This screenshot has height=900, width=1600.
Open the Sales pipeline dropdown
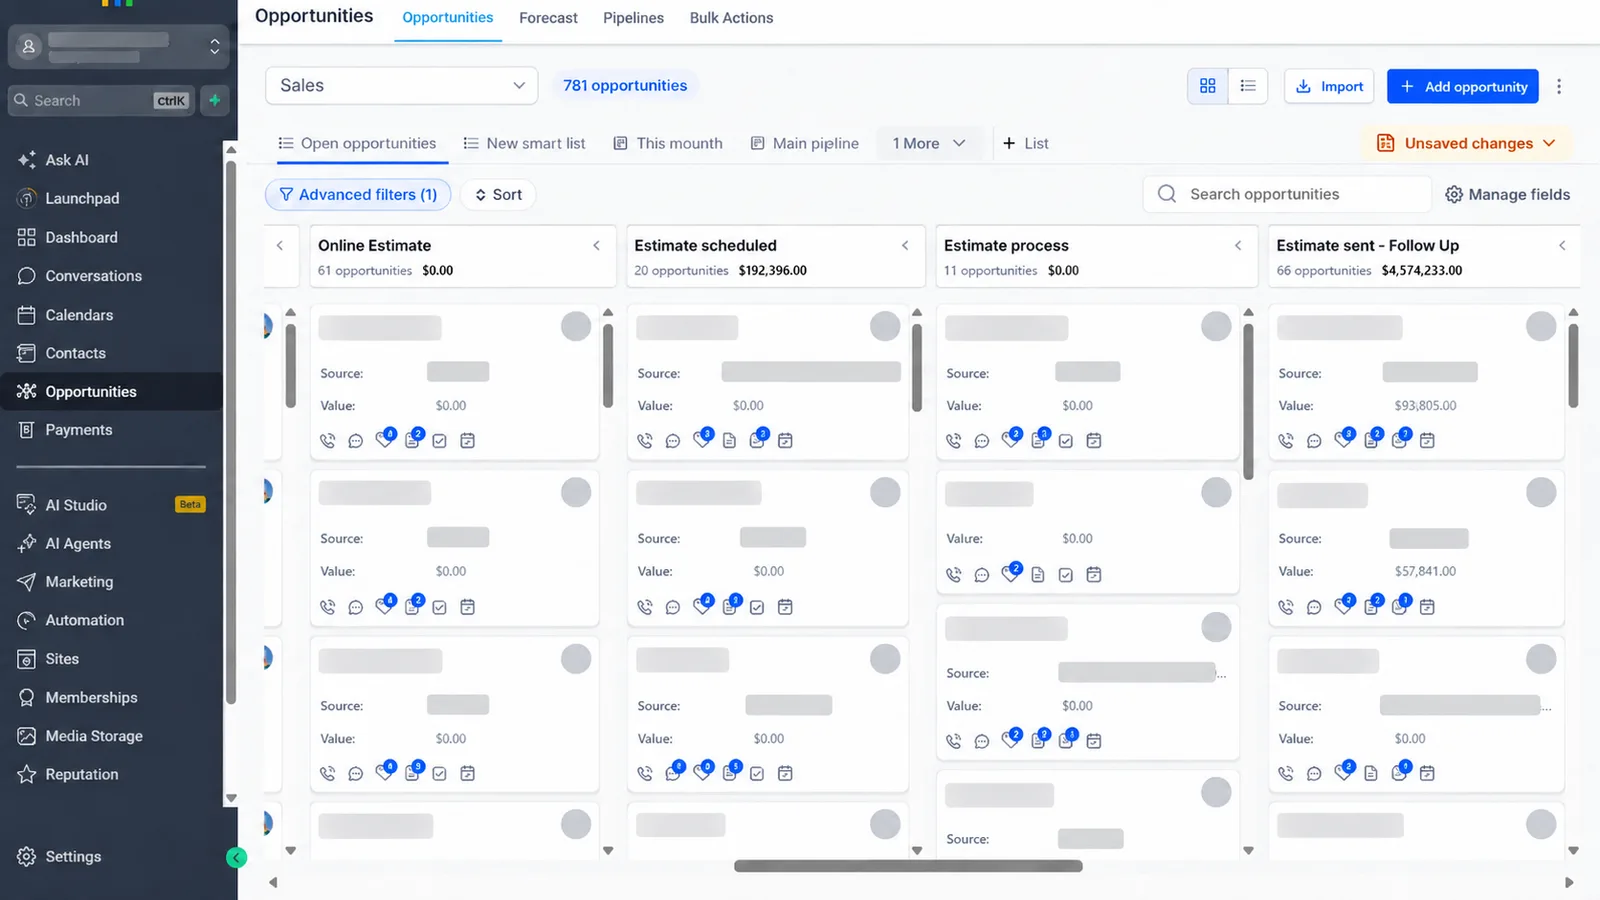click(401, 86)
